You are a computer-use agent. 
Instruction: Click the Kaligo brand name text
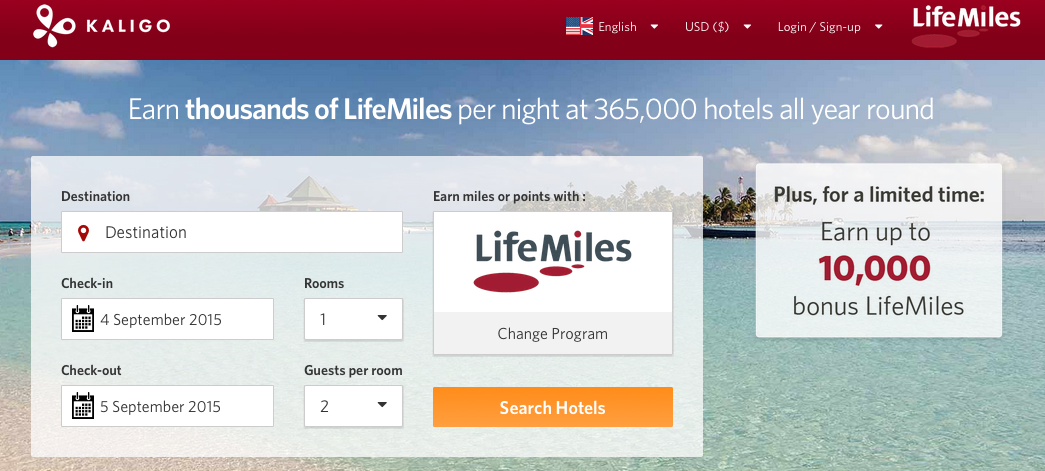tap(128, 27)
